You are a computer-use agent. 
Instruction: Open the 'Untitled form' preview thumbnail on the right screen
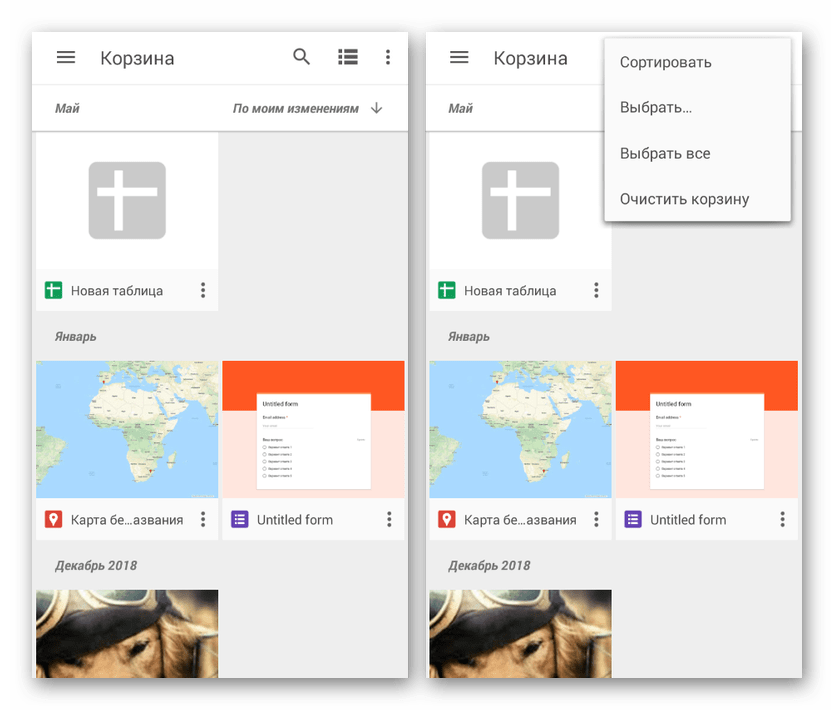(706, 429)
